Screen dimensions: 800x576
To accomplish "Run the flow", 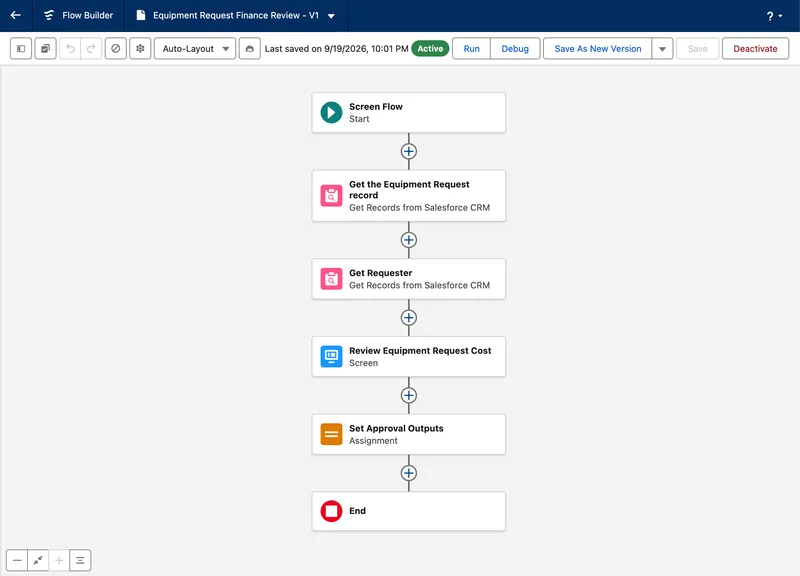I will click(471, 48).
